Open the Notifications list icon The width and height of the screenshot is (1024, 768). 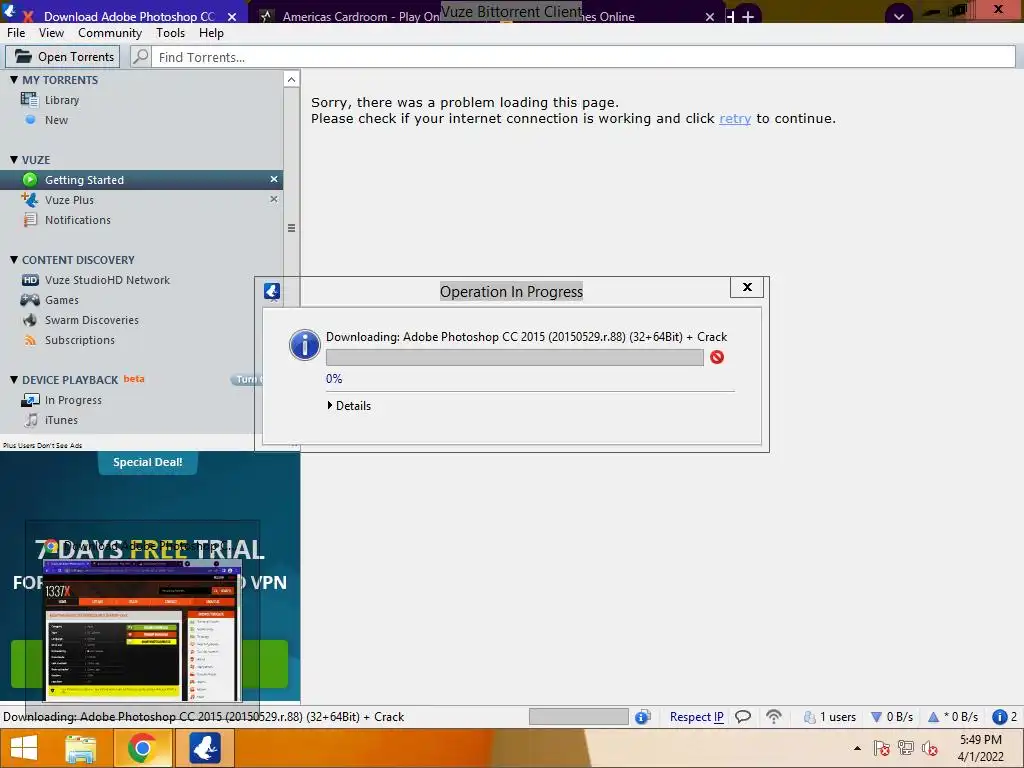pyautogui.click(x=30, y=219)
